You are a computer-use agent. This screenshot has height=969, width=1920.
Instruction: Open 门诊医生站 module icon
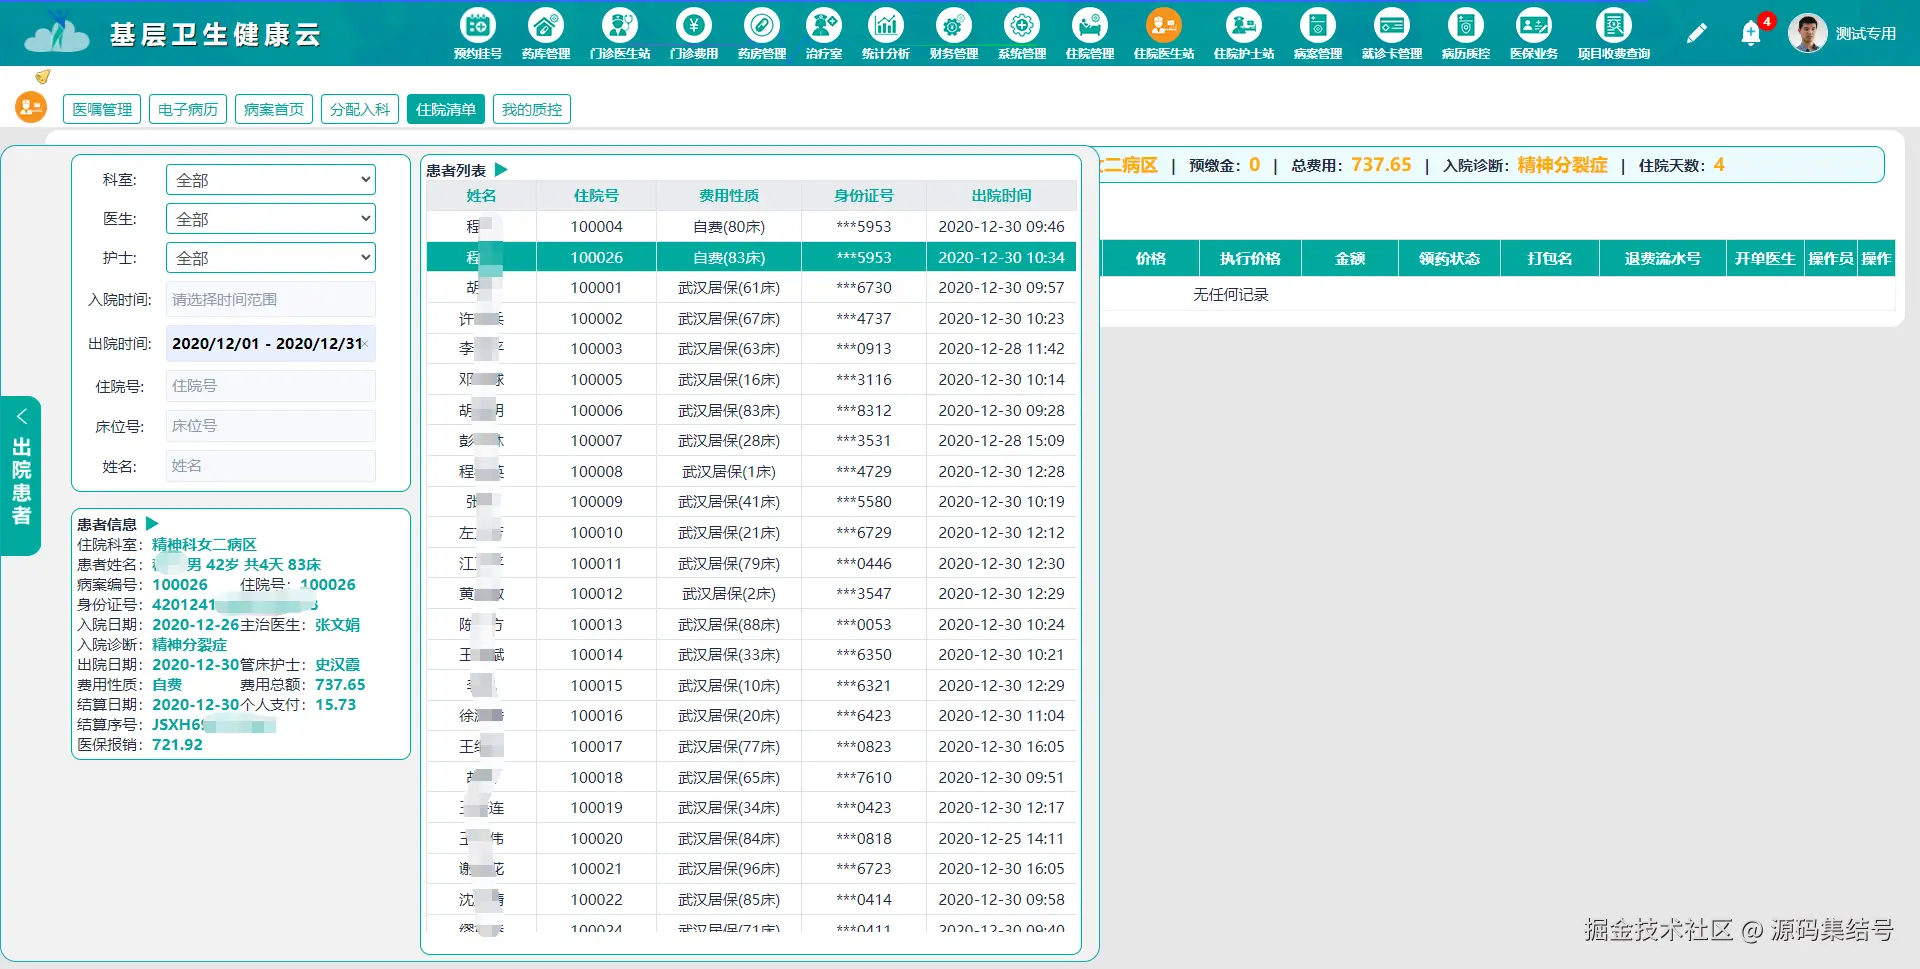pyautogui.click(x=620, y=25)
